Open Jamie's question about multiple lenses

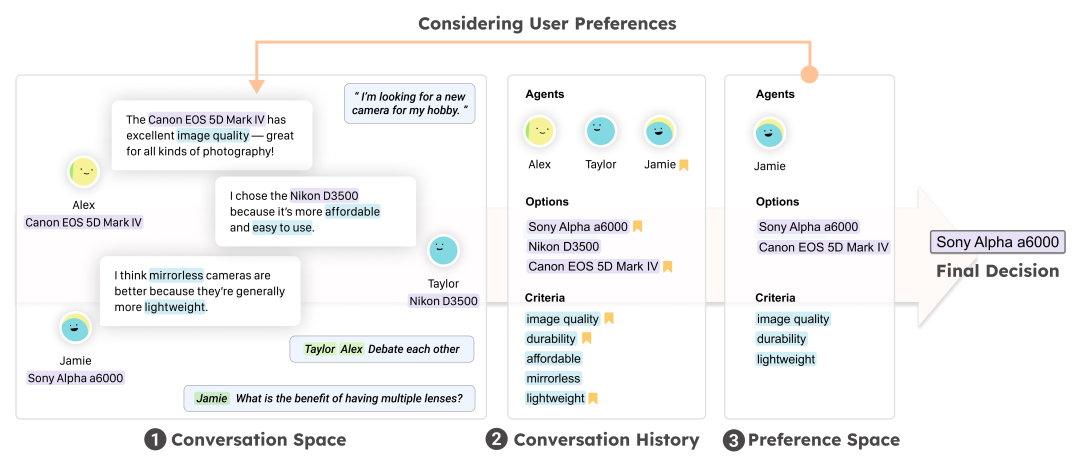click(329, 398)
